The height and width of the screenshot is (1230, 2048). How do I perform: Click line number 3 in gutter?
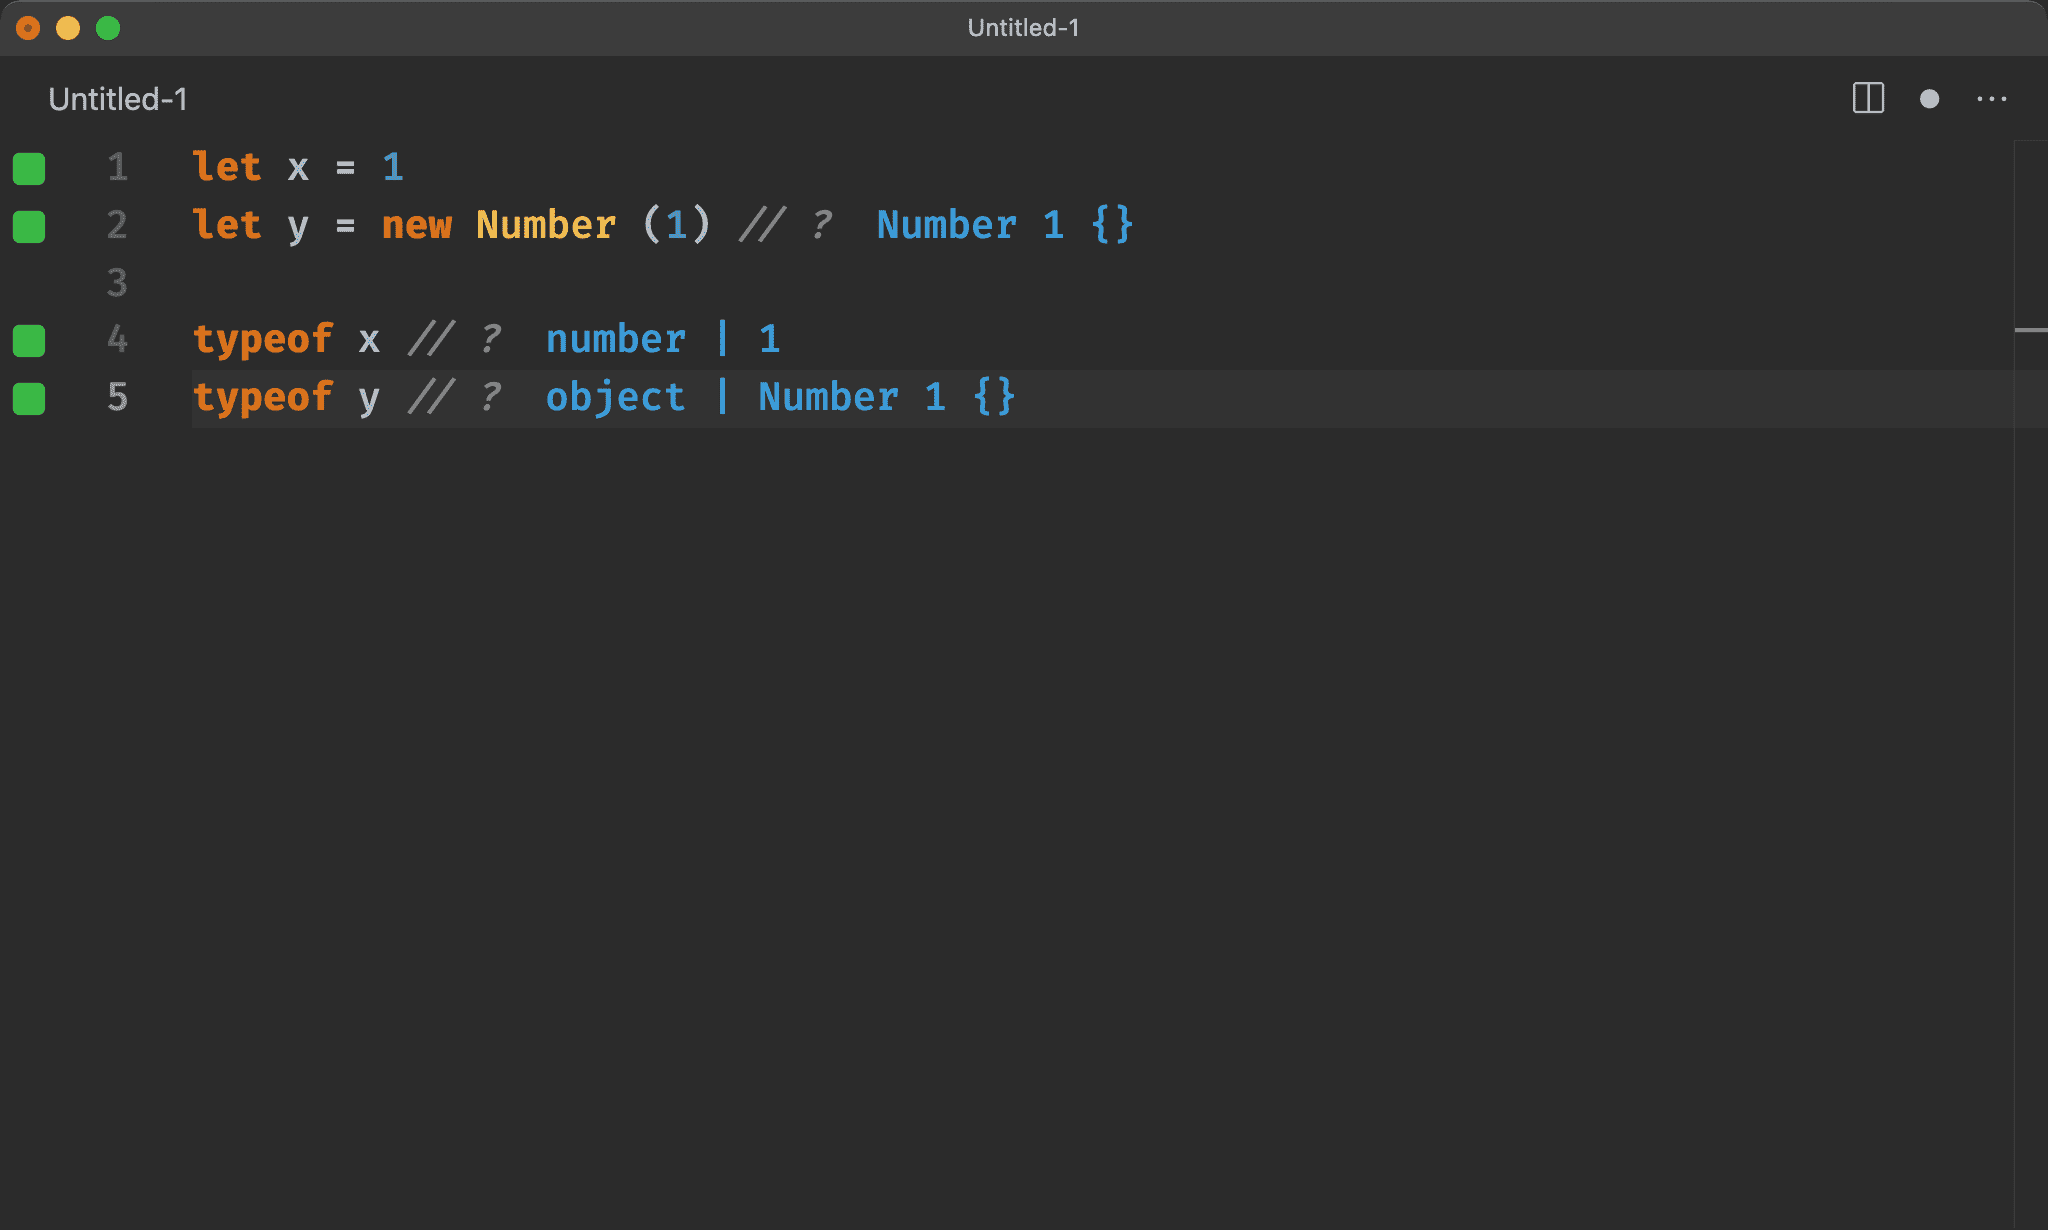pos(117,283)
